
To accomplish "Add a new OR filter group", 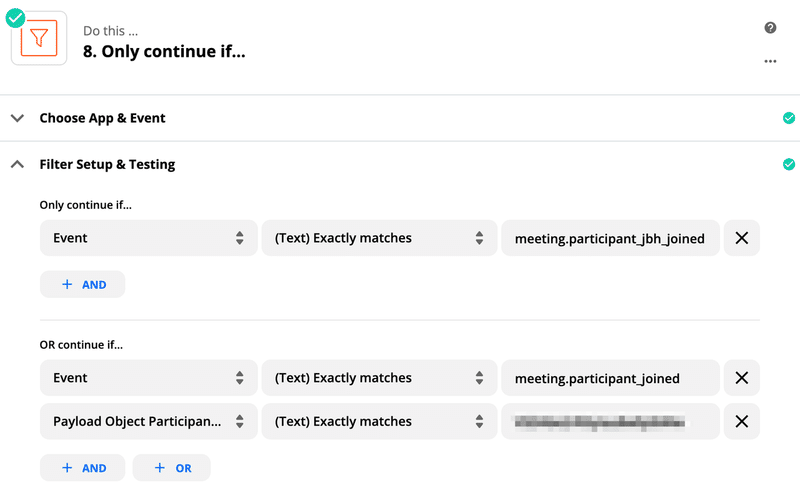I will tap(172, 467).
